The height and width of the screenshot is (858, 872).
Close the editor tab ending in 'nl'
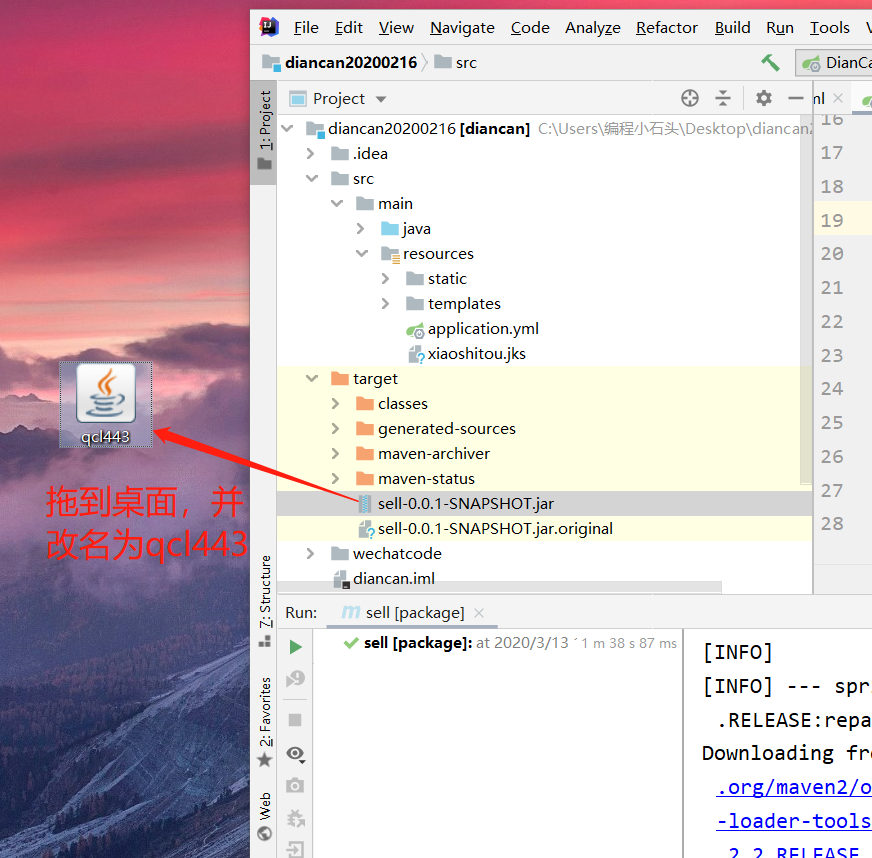pos(838,98)
